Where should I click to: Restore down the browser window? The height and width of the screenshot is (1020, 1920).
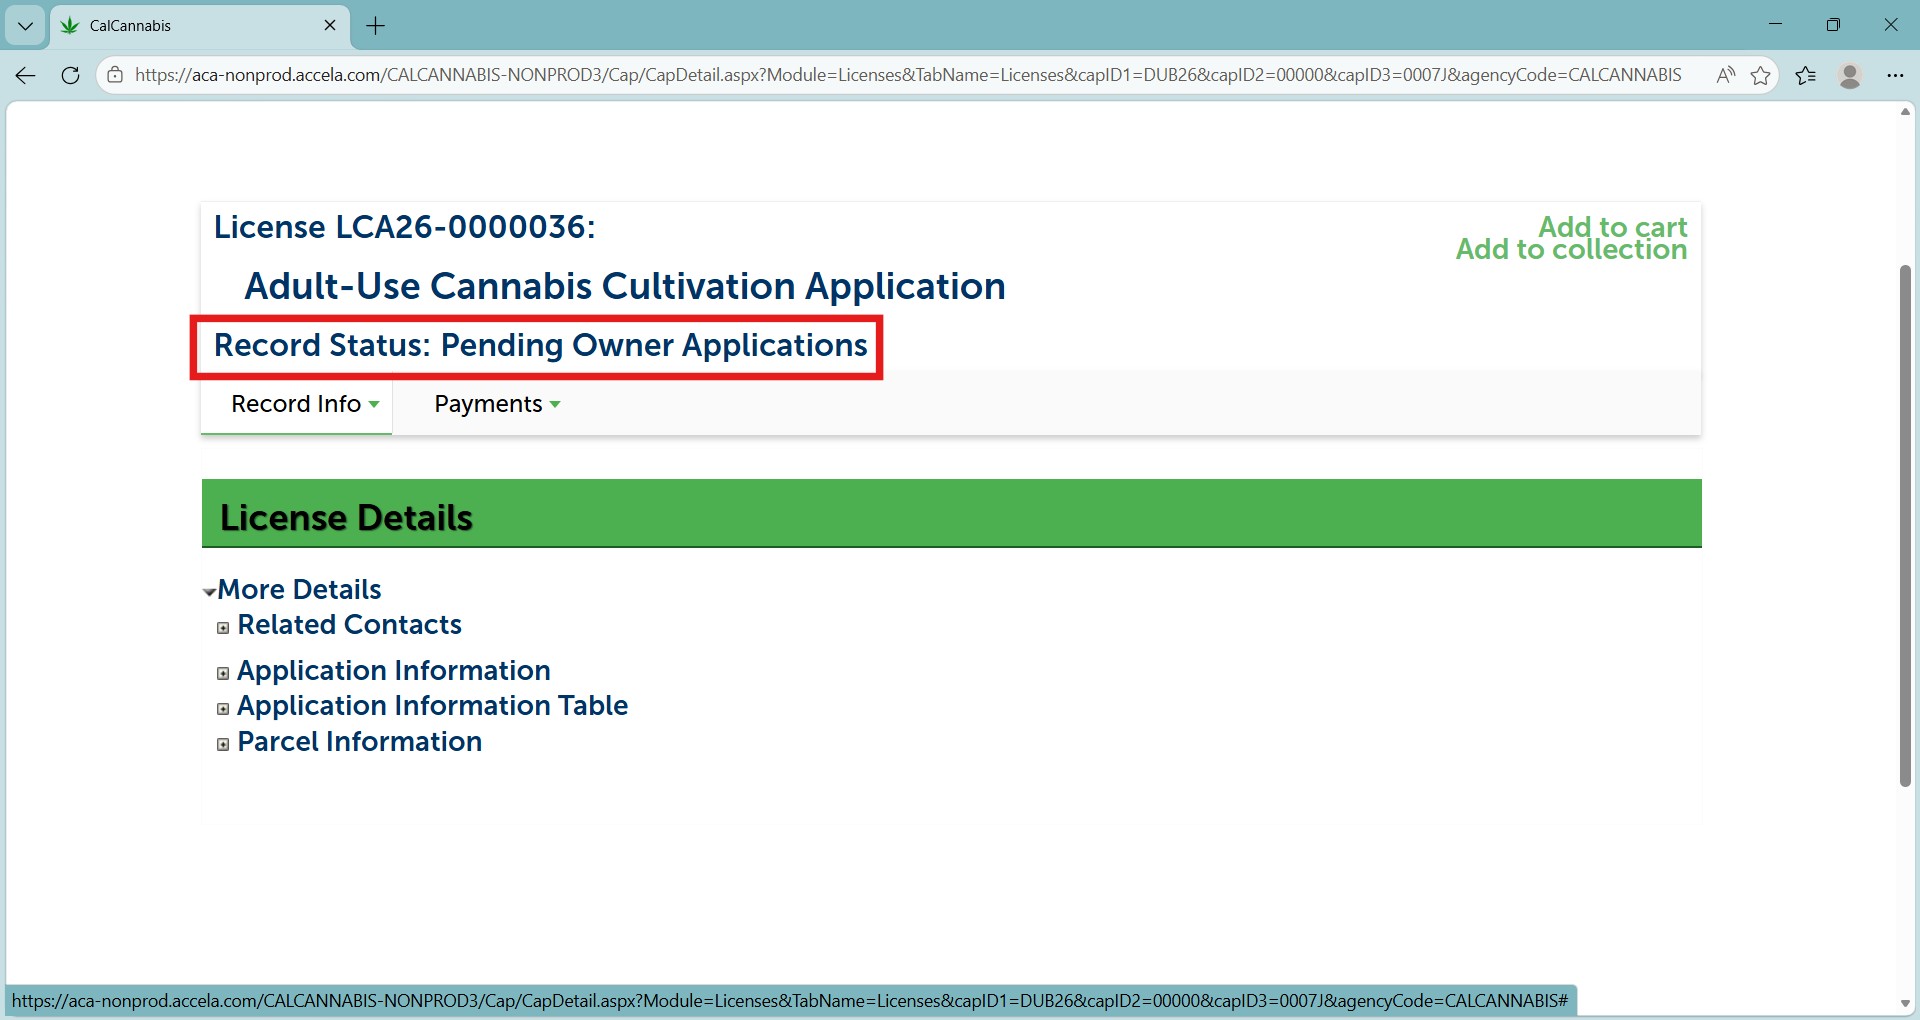point(1833,25)
